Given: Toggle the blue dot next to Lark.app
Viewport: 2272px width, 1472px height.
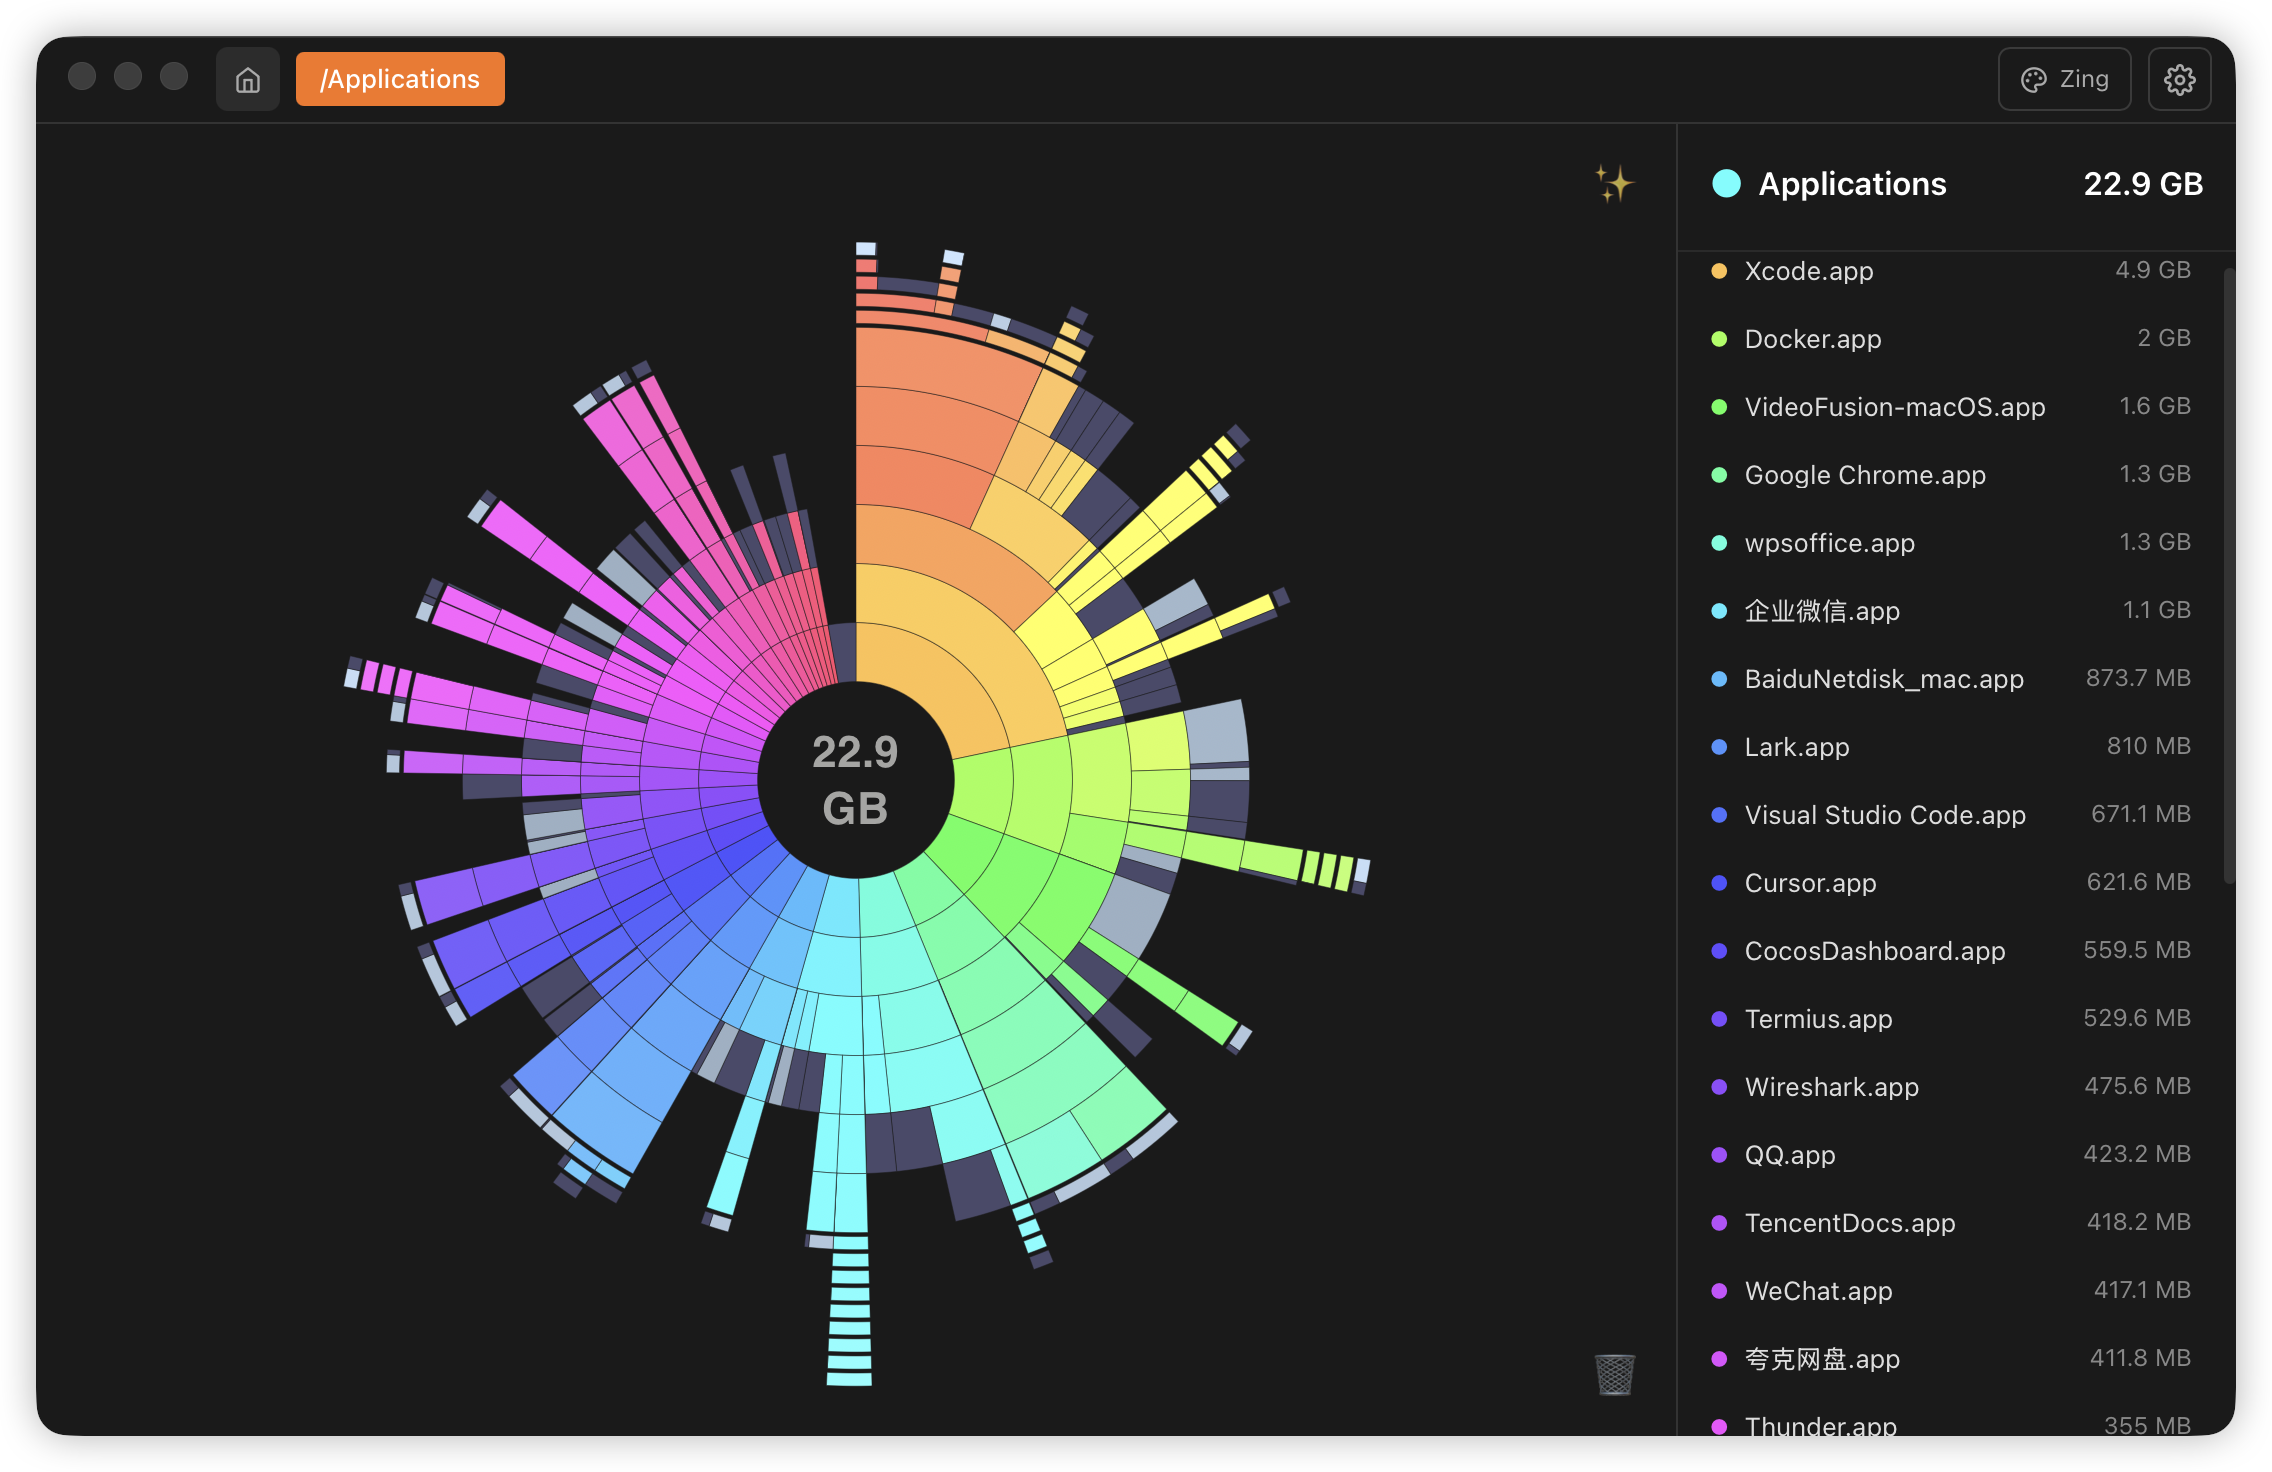Looking at the screenshot, I should 1718,746.
